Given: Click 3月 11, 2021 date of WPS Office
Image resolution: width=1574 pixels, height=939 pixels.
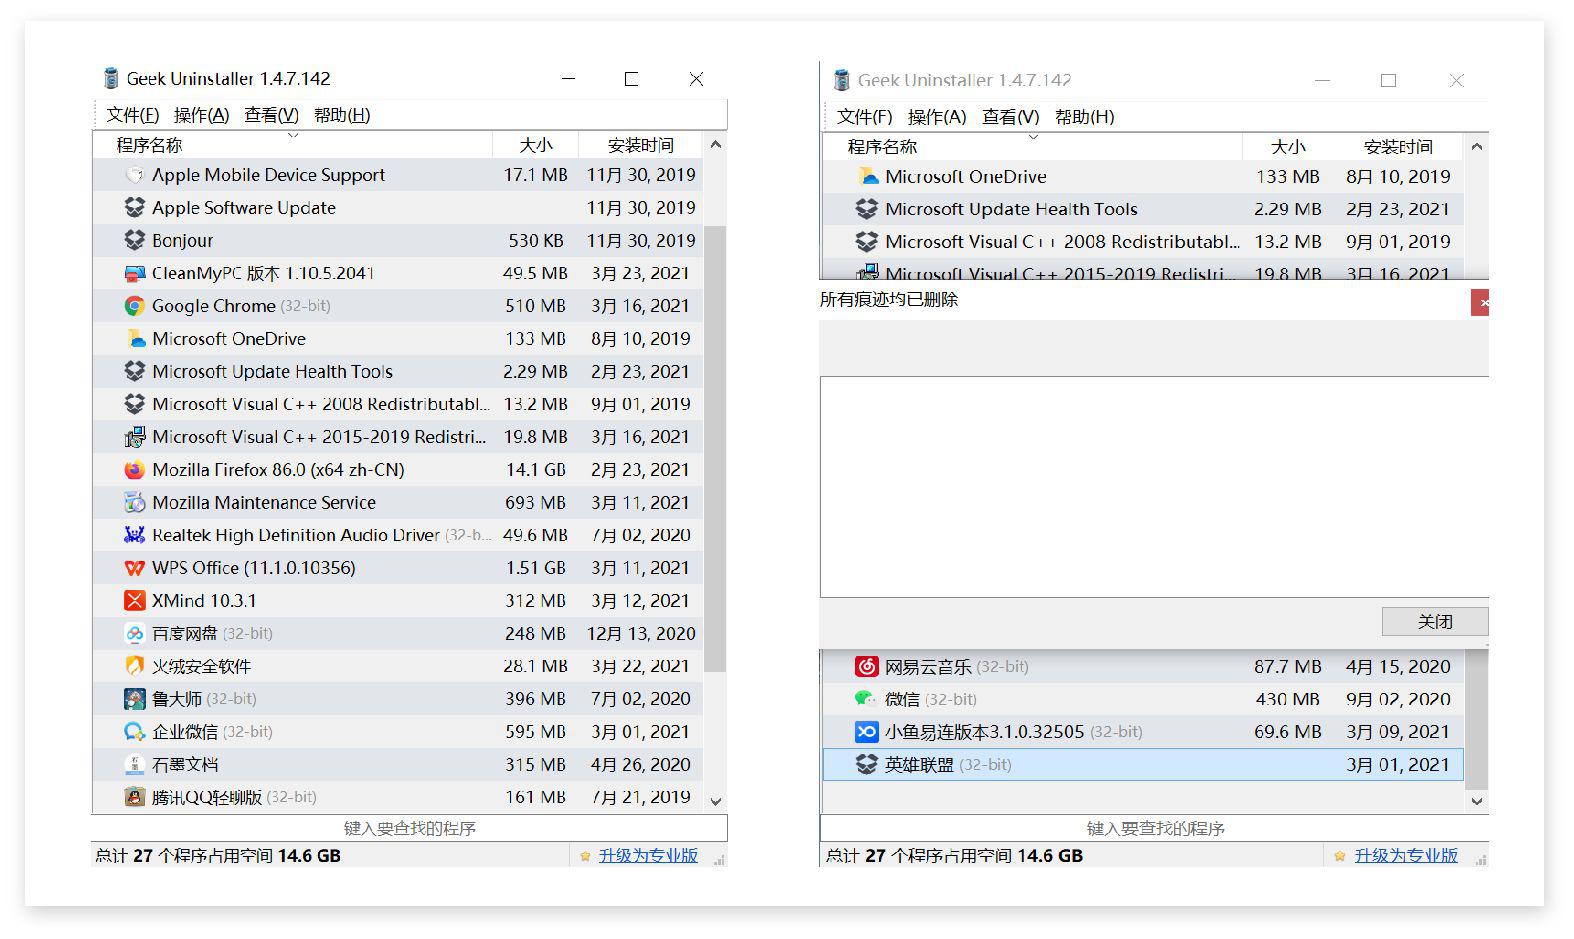Looking at the screenshot, I should pos(640,568).
